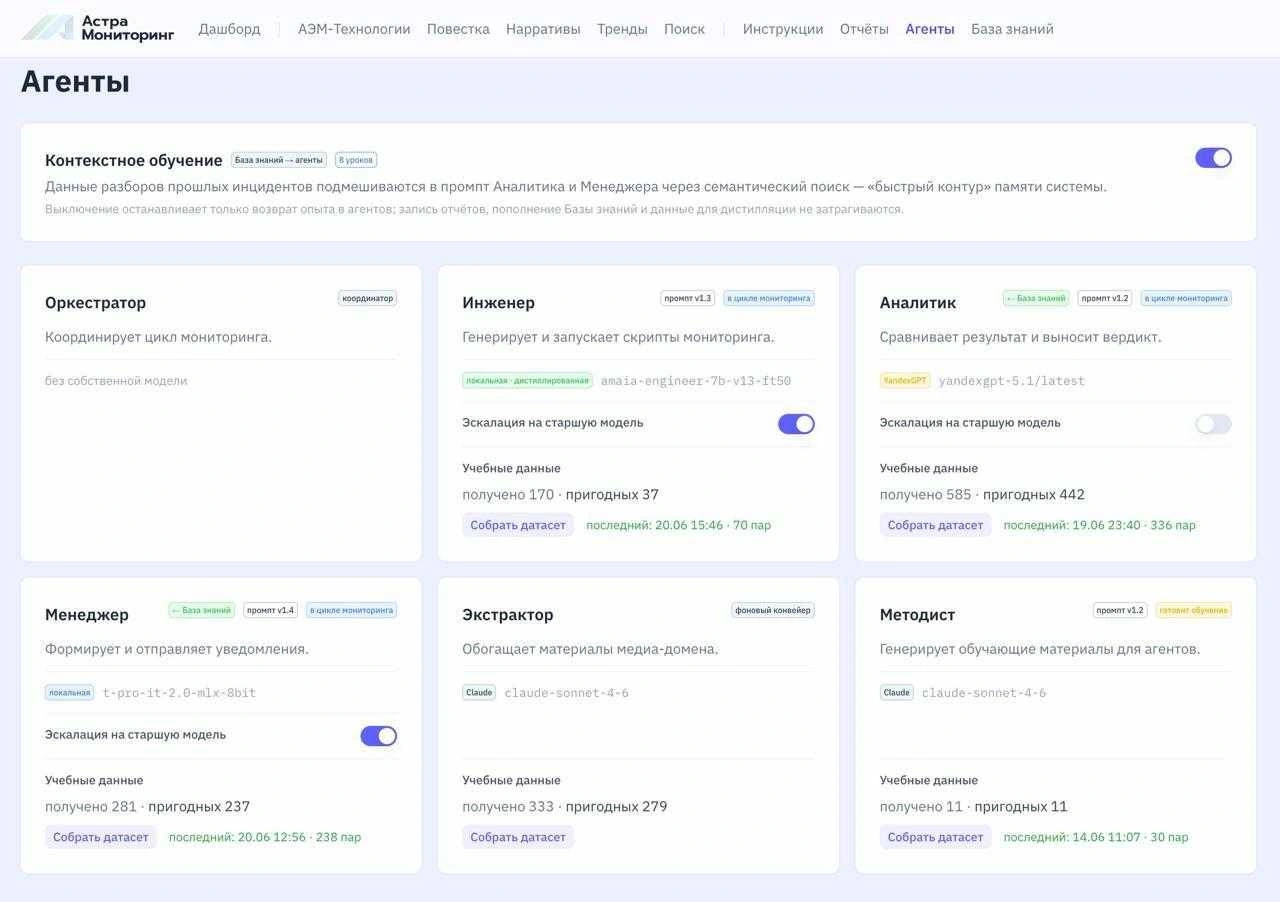Click the "промпт v1.2" badge on Аналитик
Screen dimensions: 1280x902
pos(1105,298)
